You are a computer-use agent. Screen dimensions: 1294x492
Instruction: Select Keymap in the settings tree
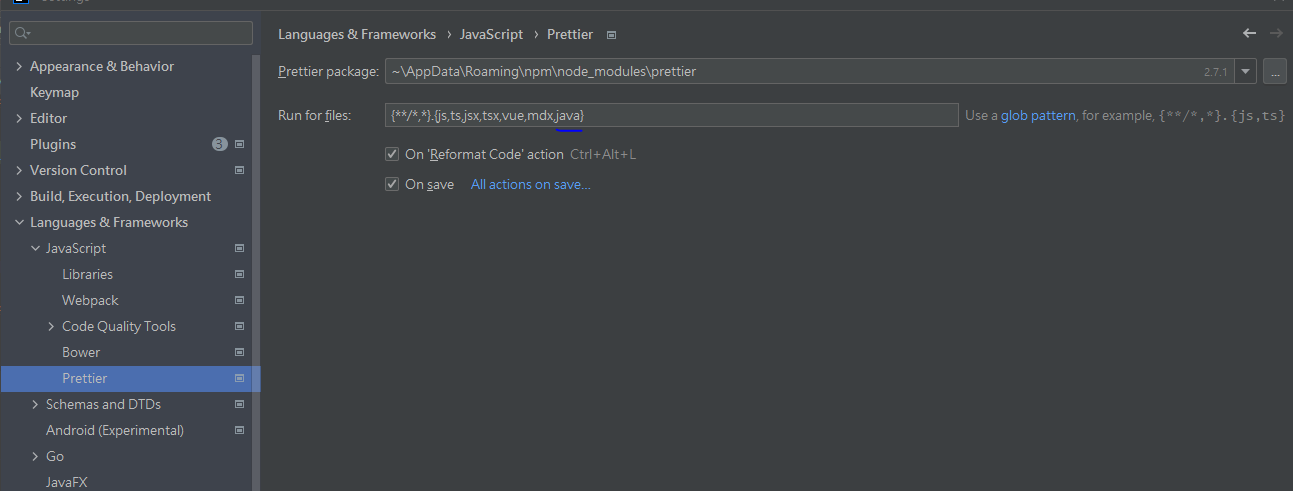click(x=54, y=92)
